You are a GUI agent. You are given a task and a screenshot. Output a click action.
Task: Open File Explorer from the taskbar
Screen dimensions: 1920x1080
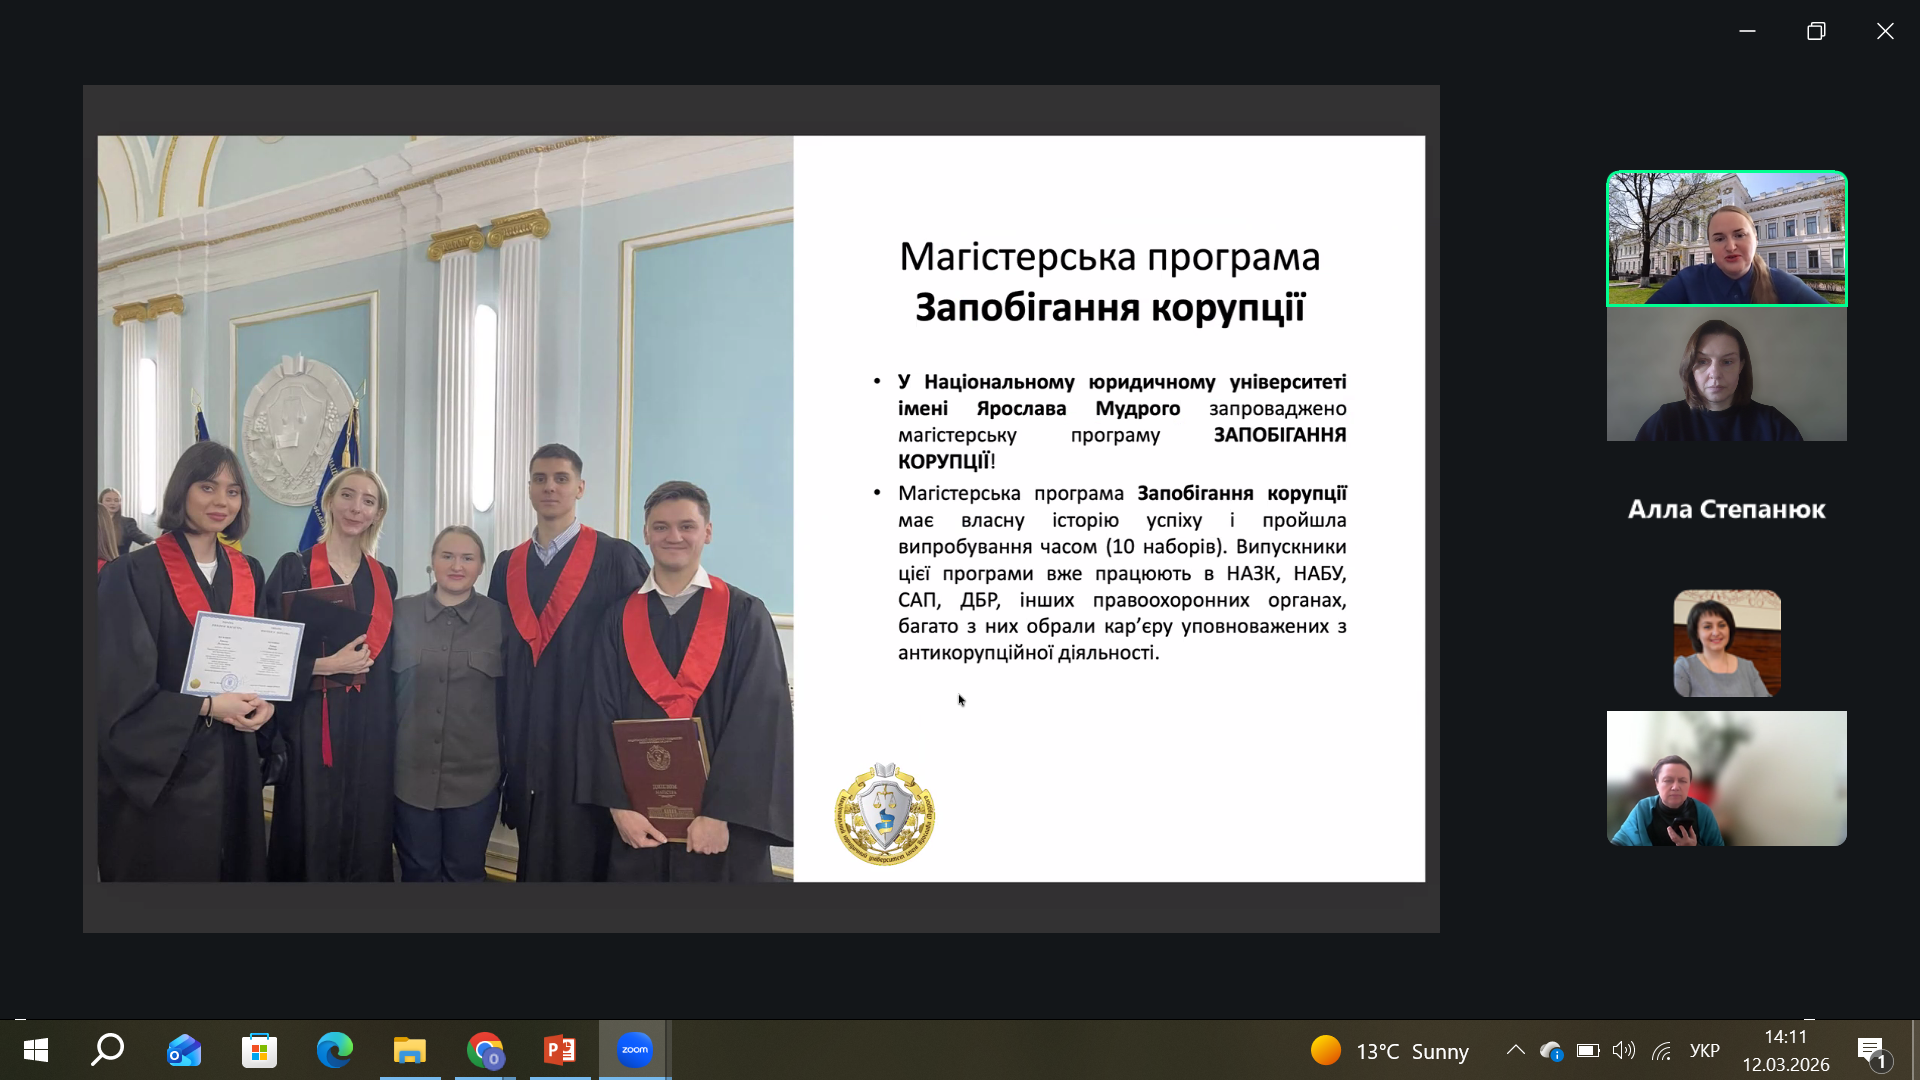pyautogui.click(x=410, y=1050)
